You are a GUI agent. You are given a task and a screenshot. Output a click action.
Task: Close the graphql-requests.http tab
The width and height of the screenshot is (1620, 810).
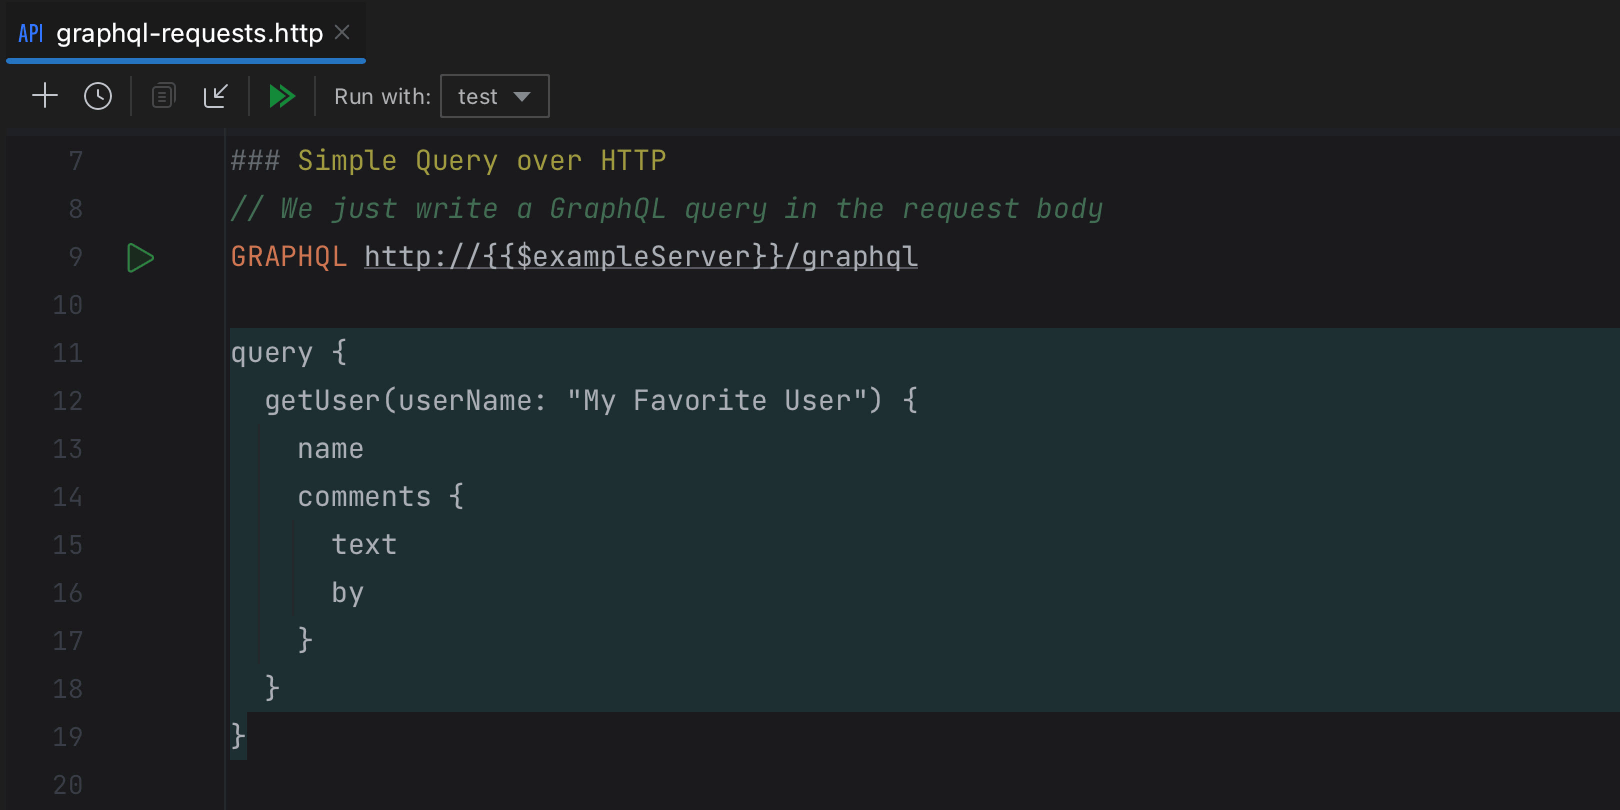[x=342, y=33]
